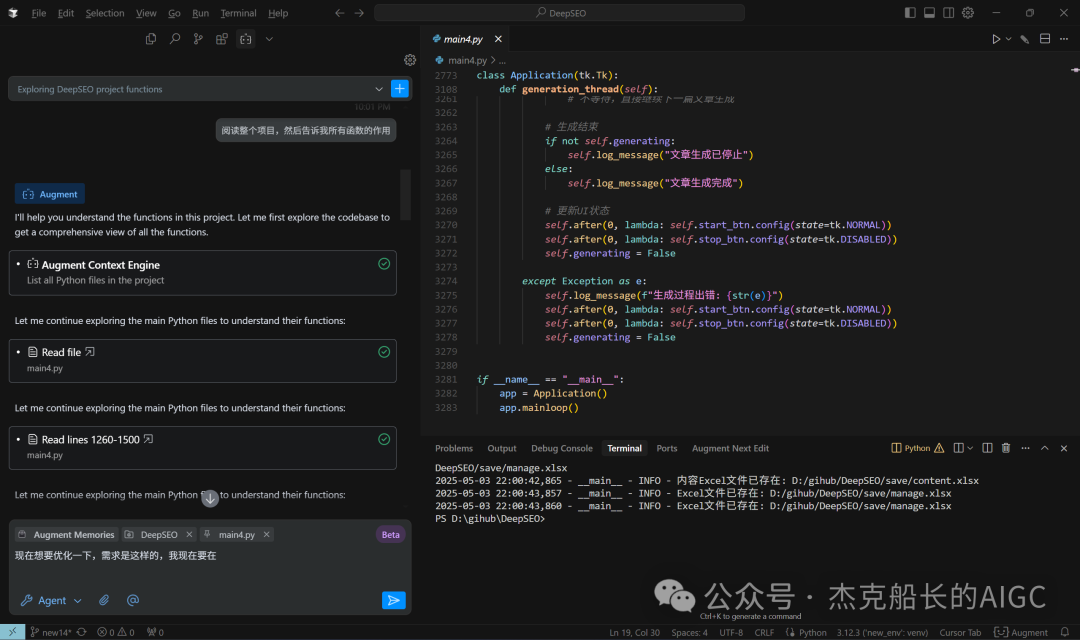Change CRLF end of line setting
1080x640 pixels.
[x=764, y=632]
